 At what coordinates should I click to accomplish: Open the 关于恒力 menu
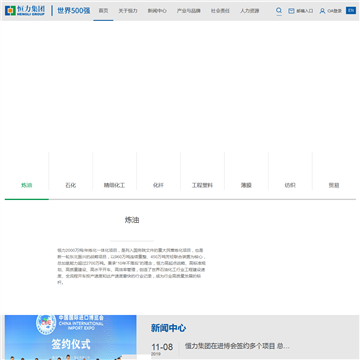pos(128,11)
